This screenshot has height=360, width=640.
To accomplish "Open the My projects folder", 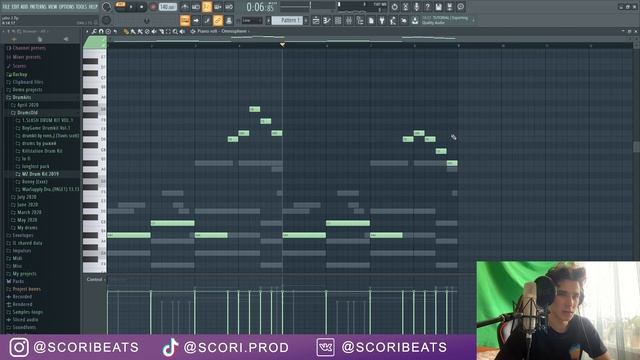I will (24, 274).
